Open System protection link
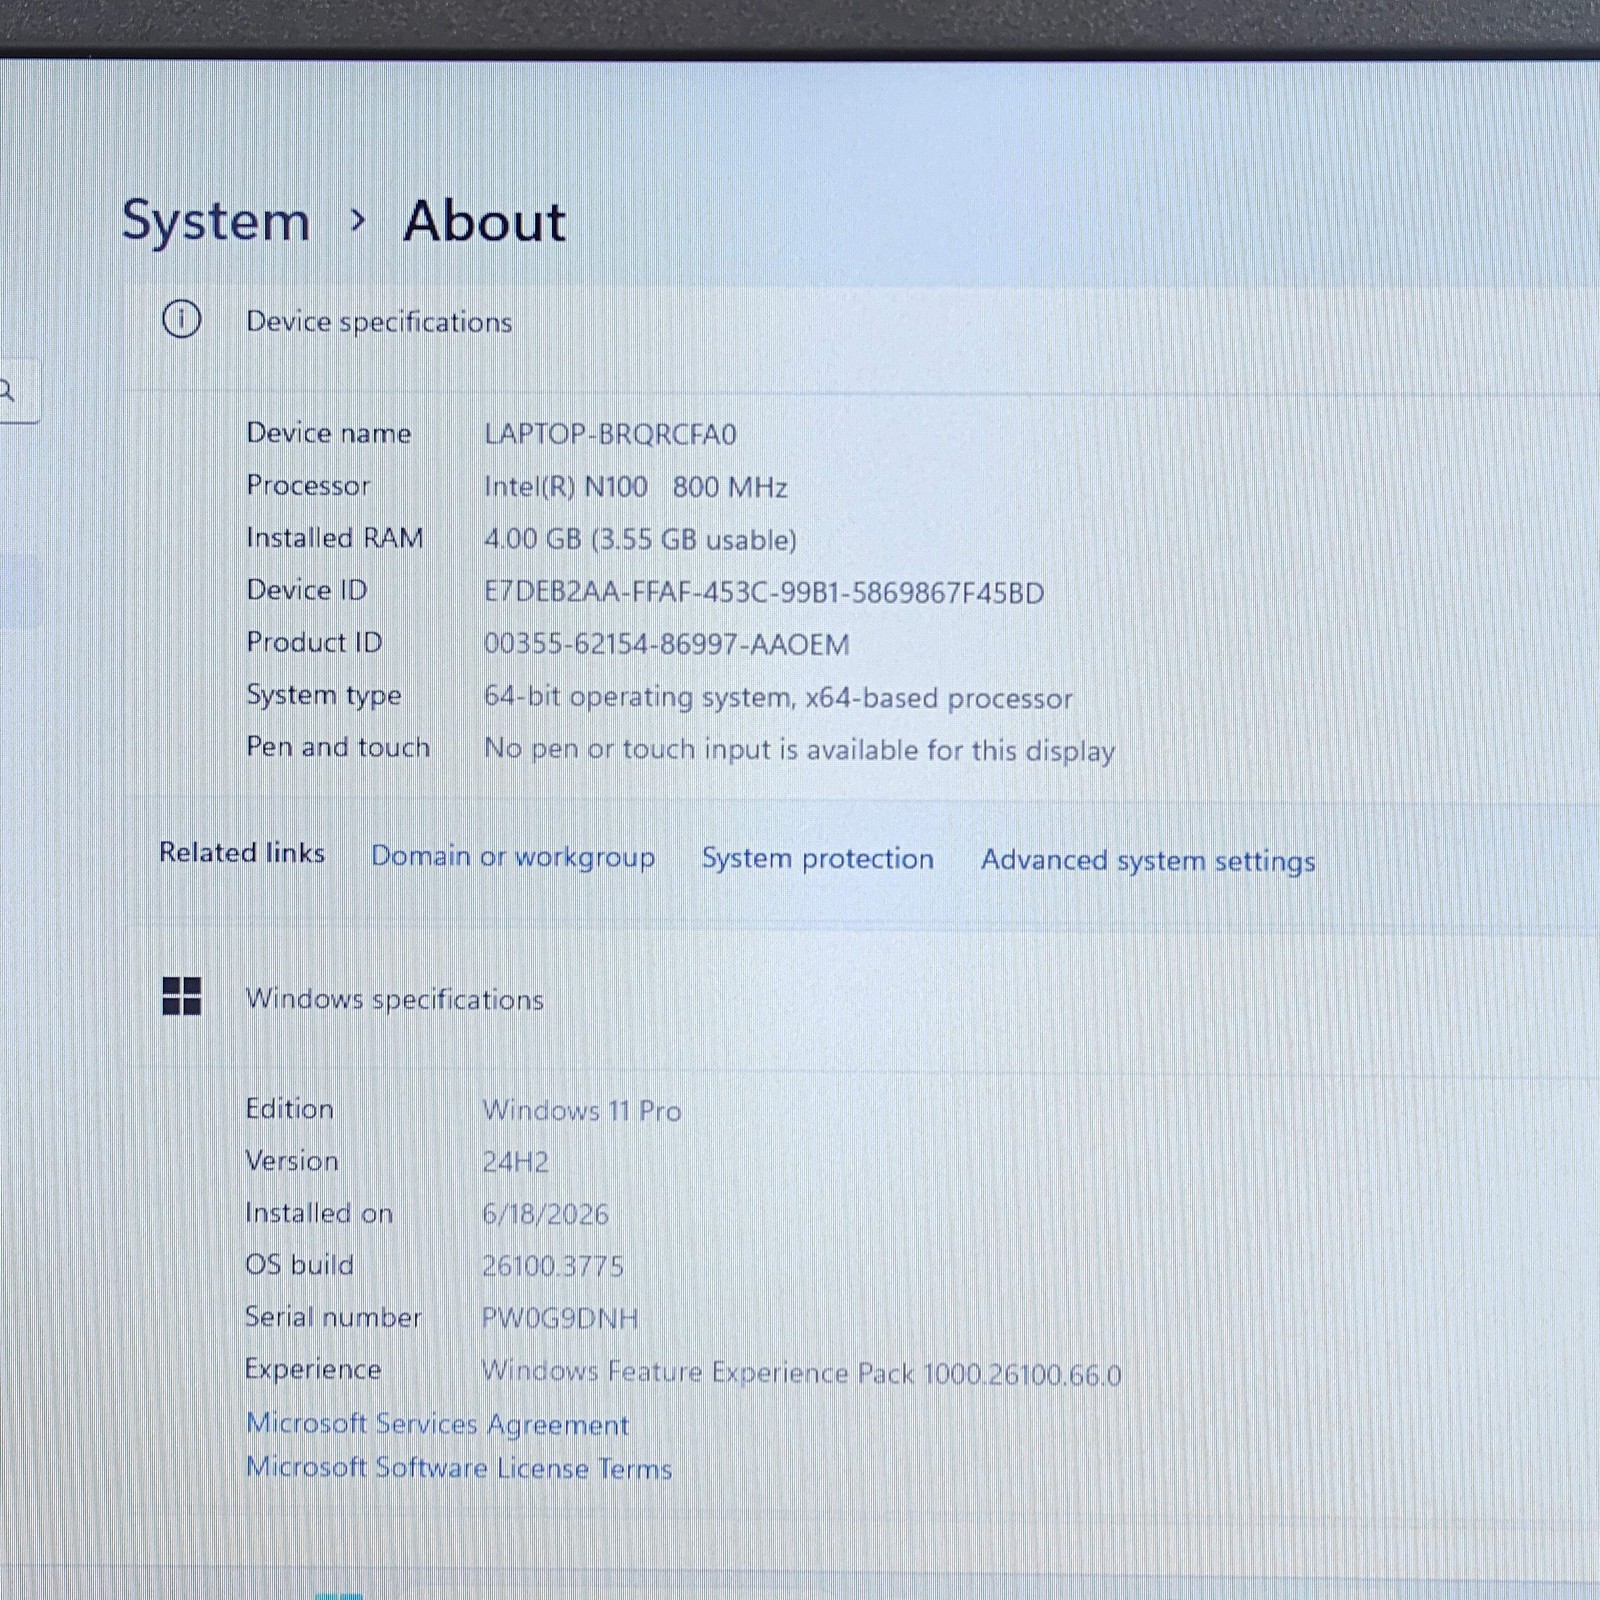 point(818,858)
